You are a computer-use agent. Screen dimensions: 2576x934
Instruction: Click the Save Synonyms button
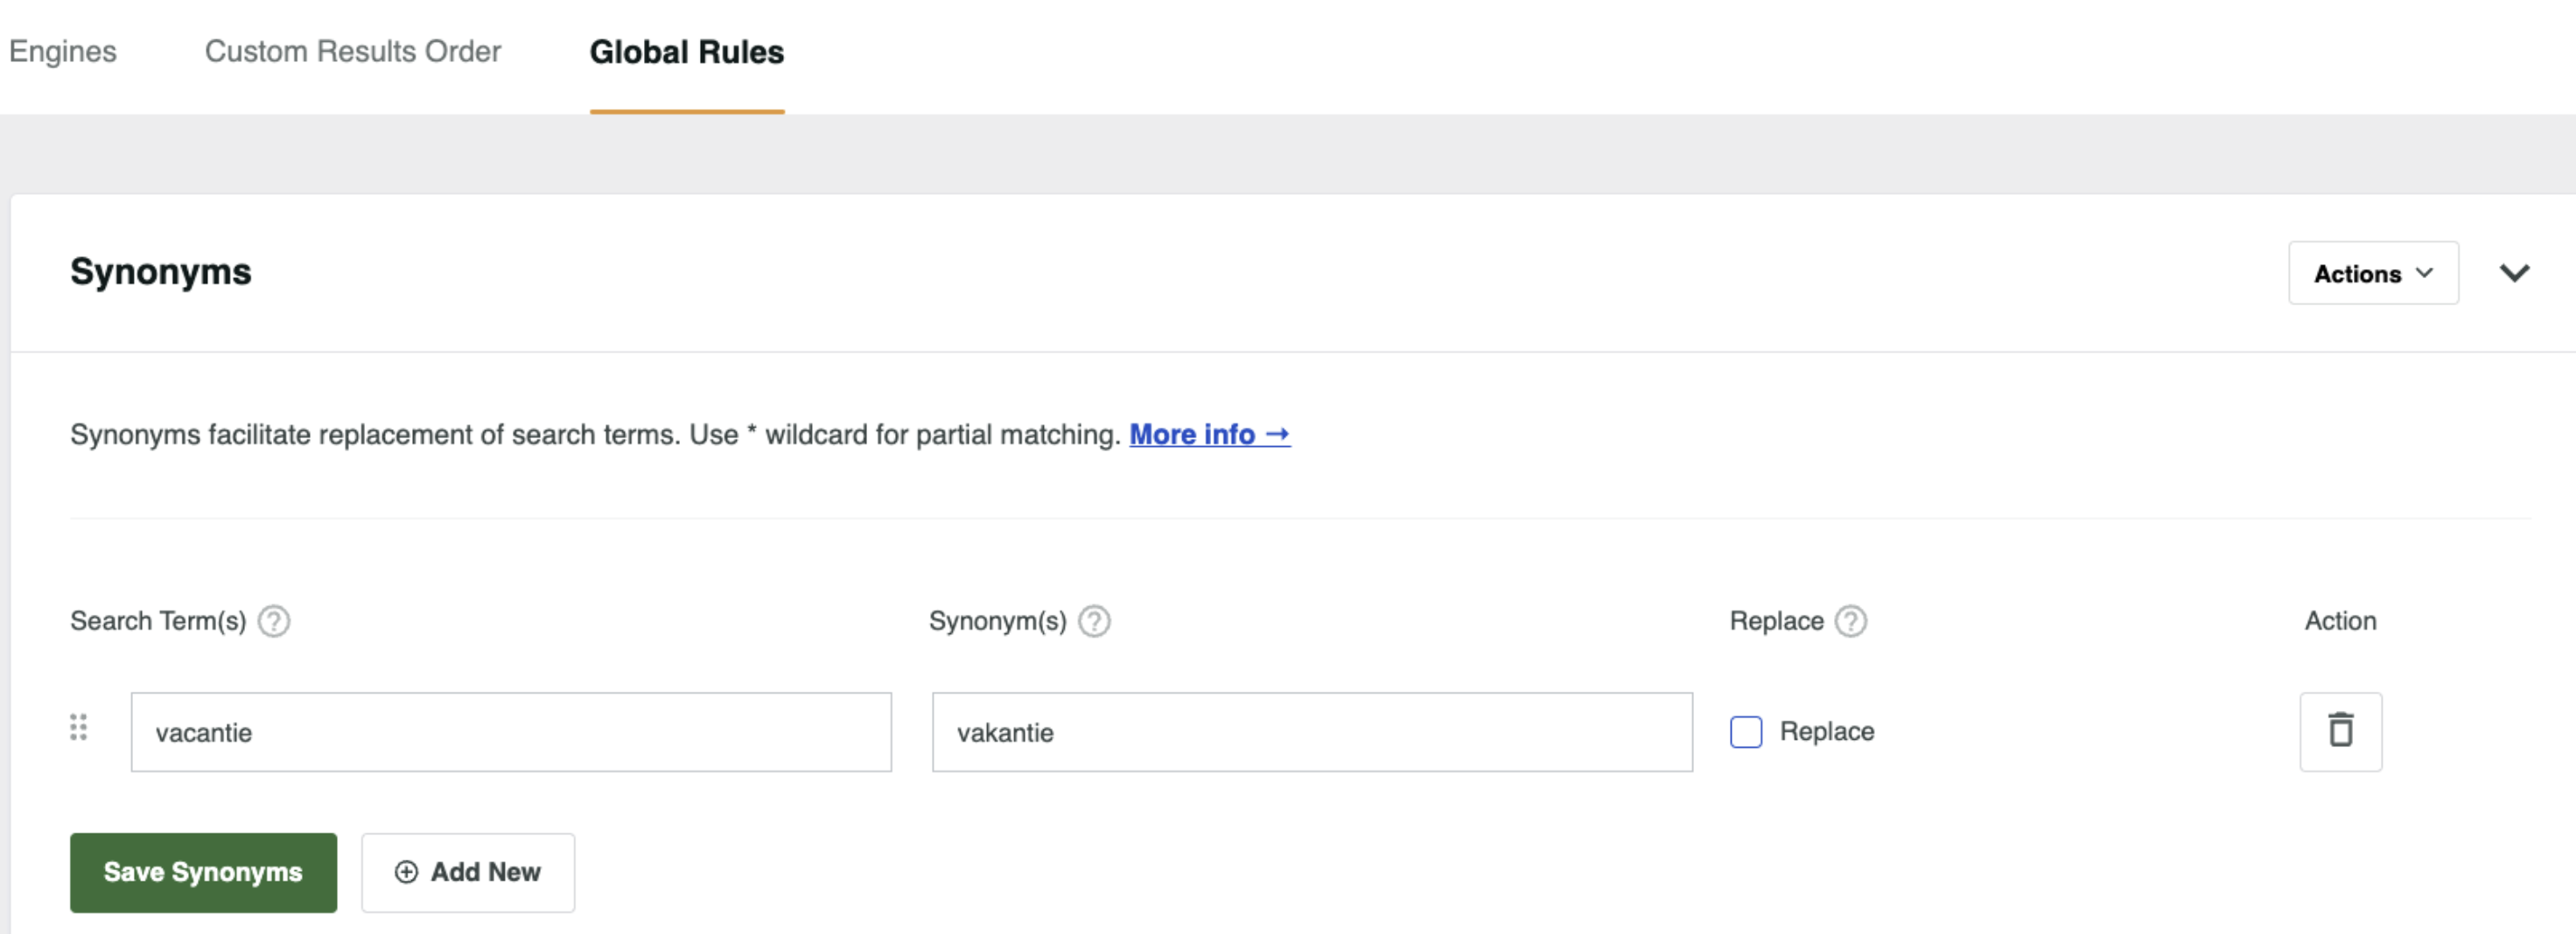click(x=203, y=872)
